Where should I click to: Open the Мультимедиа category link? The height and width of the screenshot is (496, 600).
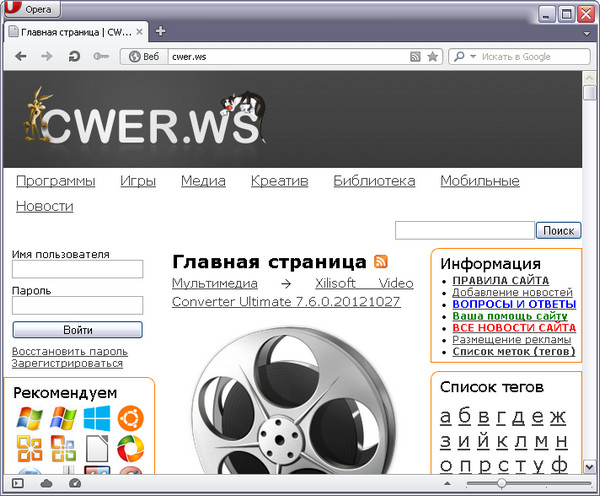(215, 283)
